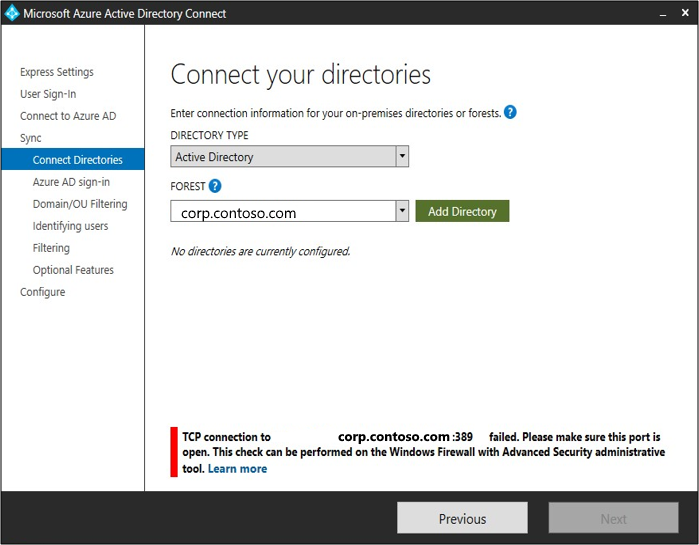Click the Next button
The width and height of the screenshot is (699, 545).
click(613, 518)
